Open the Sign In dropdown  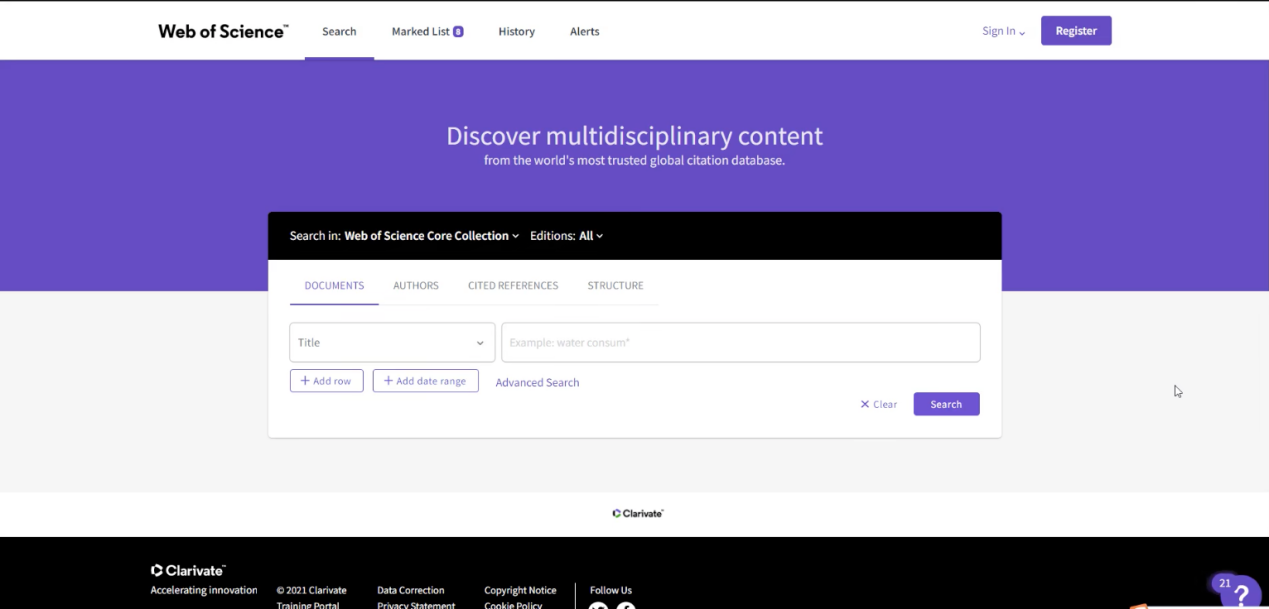tap(1003, 31)
